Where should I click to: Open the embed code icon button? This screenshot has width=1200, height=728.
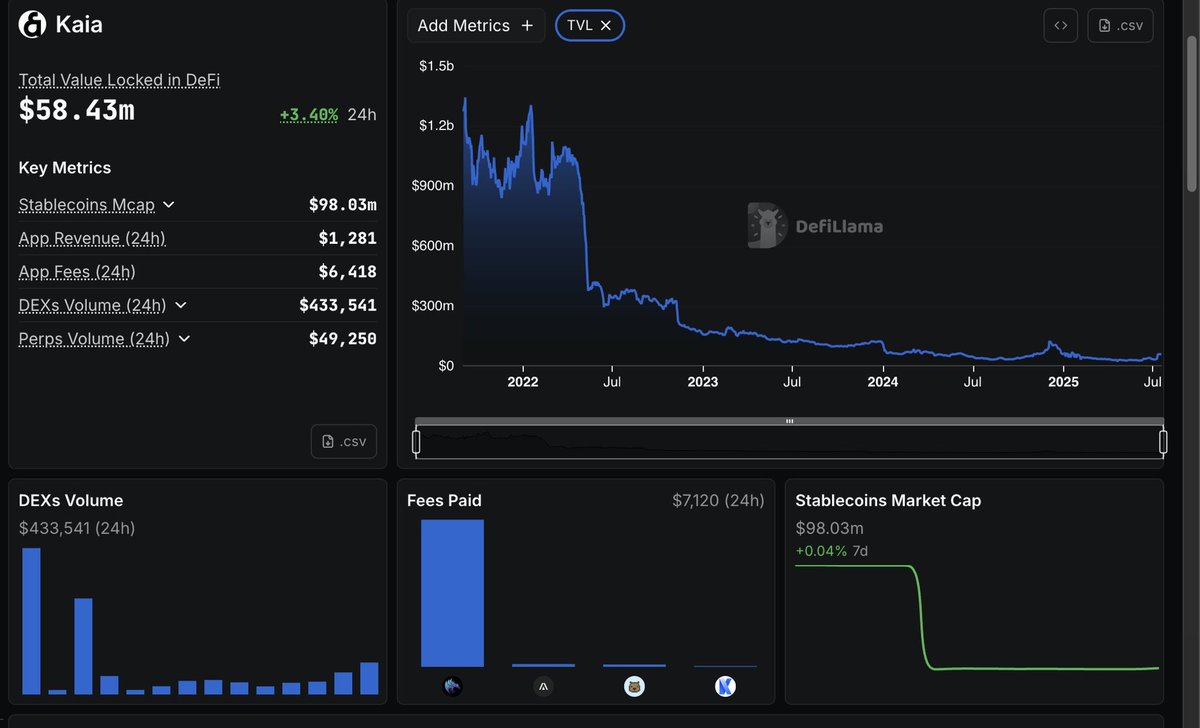pos(1061,25)
